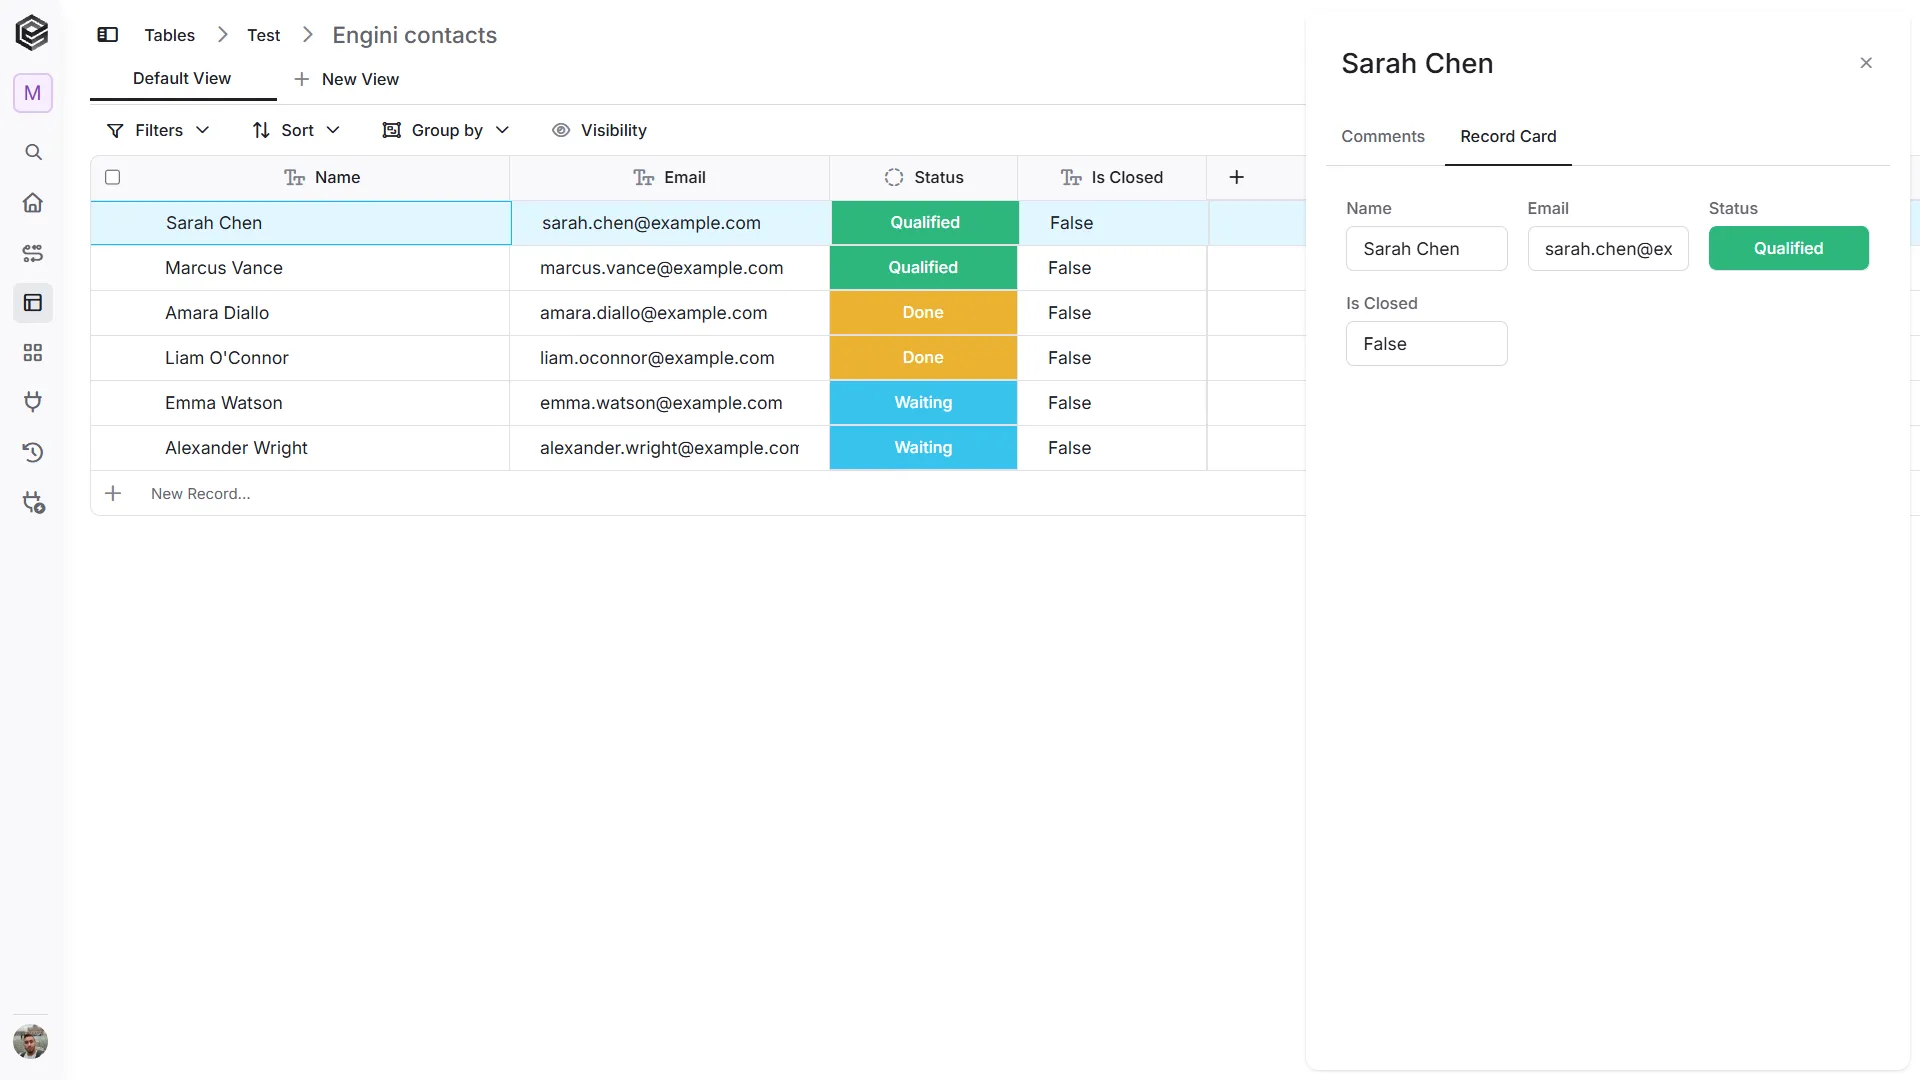Create a New View tab
The width and height of the screenshot is (1920, 1080).
[346, 79]
